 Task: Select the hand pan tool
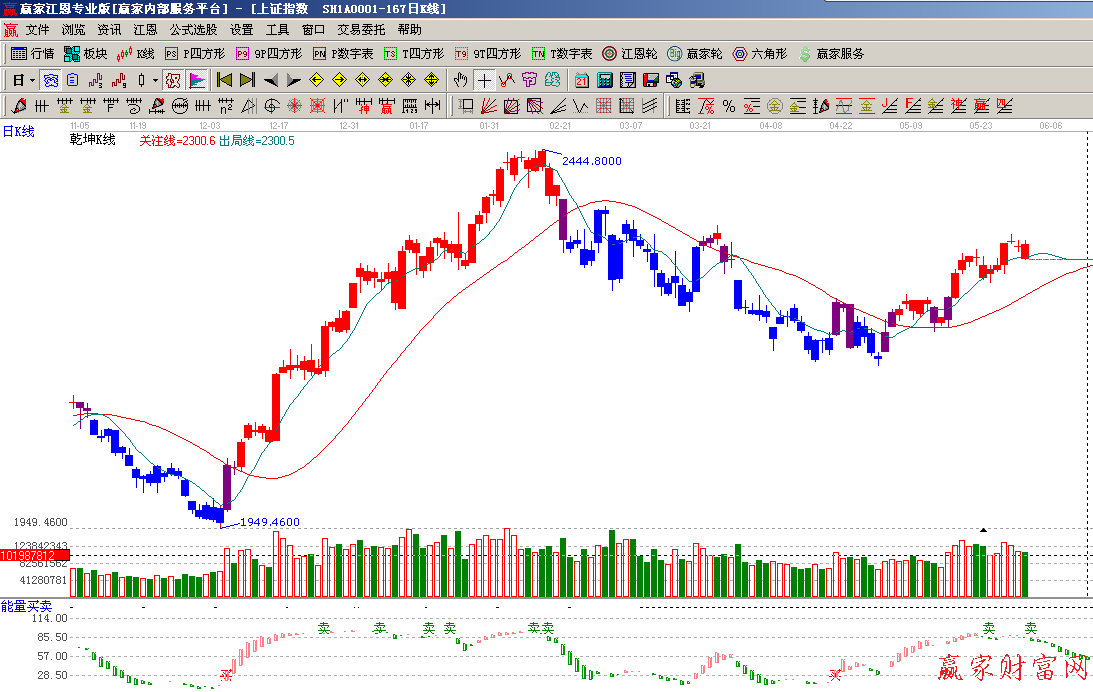click(x=460, y=80)
